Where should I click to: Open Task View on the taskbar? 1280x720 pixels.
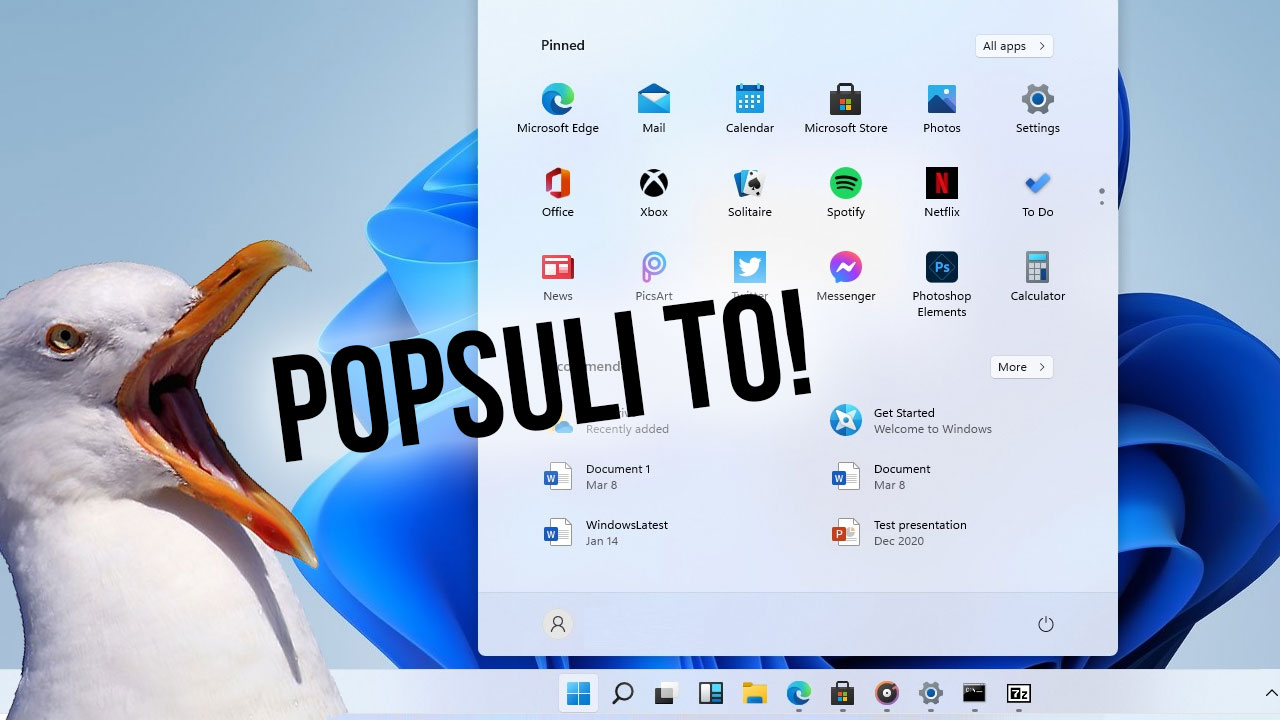point(666,693)
